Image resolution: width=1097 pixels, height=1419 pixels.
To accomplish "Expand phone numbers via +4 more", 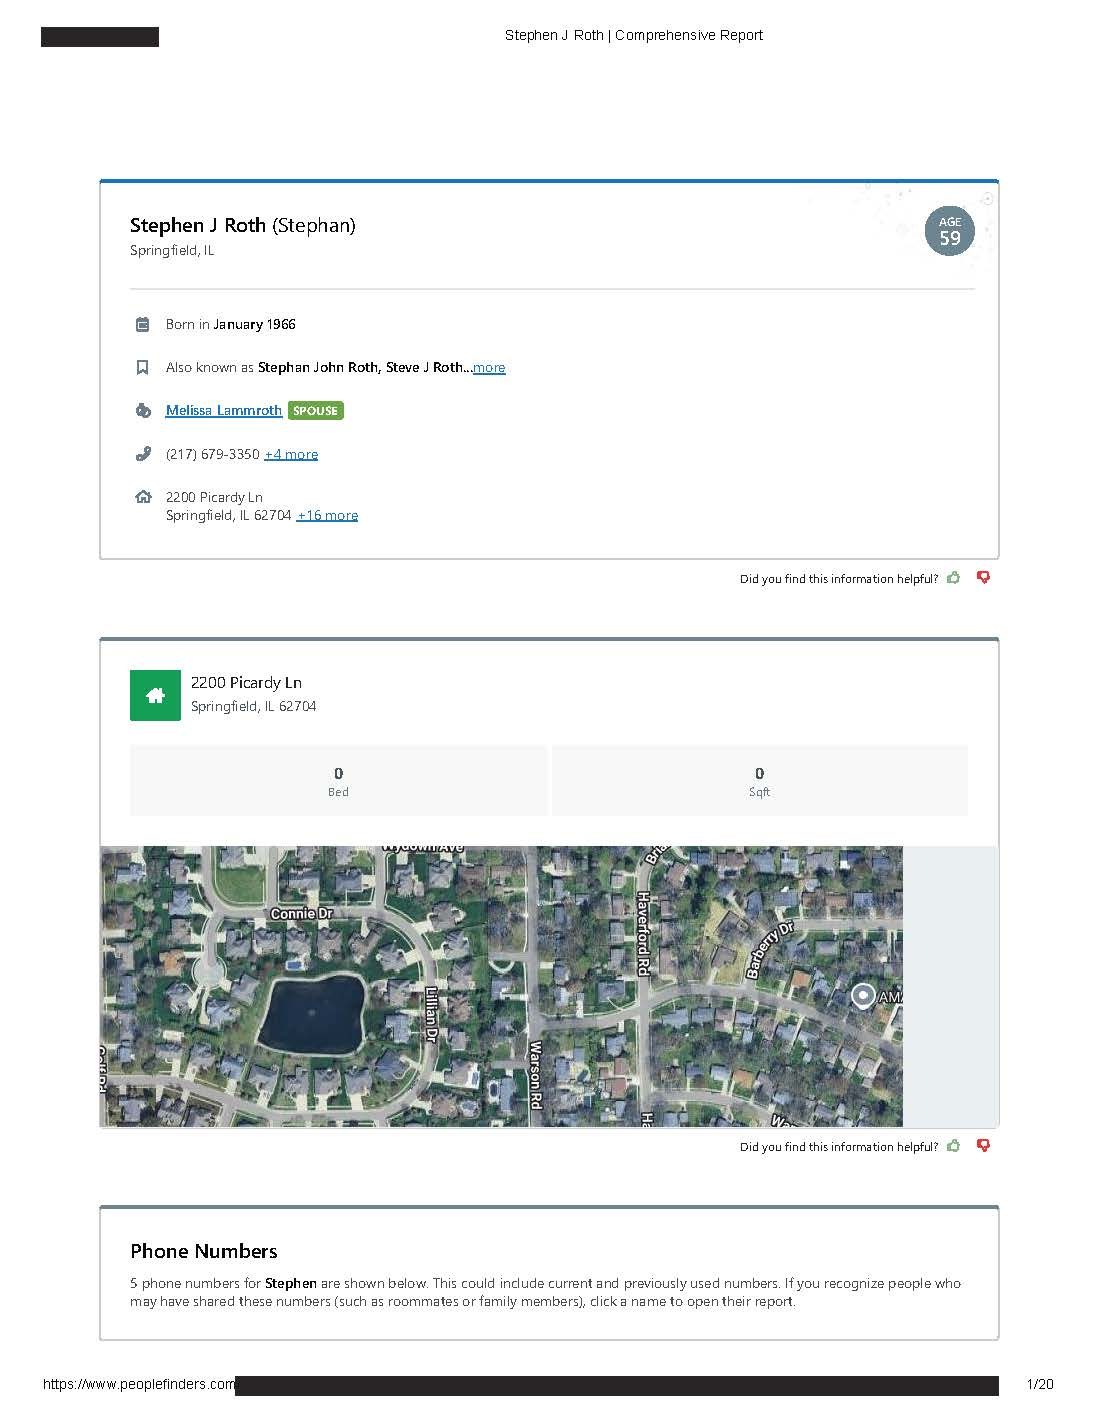I will 291,454.
